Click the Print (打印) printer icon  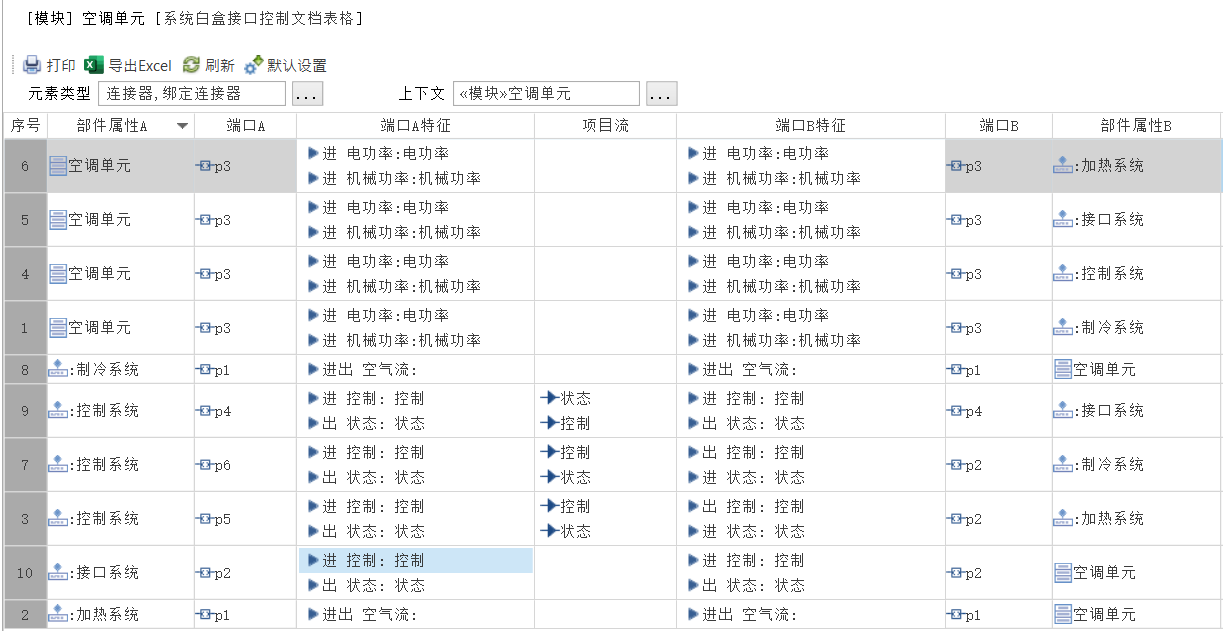pyautogui.click(x=32, y=66)
